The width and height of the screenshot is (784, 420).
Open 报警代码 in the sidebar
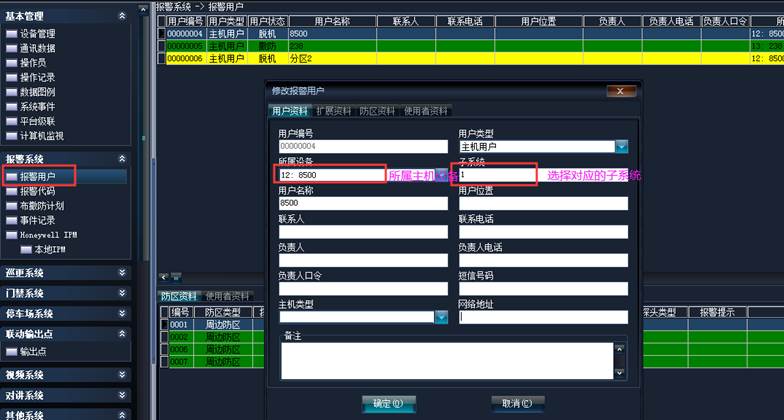(x=37, y=191)
